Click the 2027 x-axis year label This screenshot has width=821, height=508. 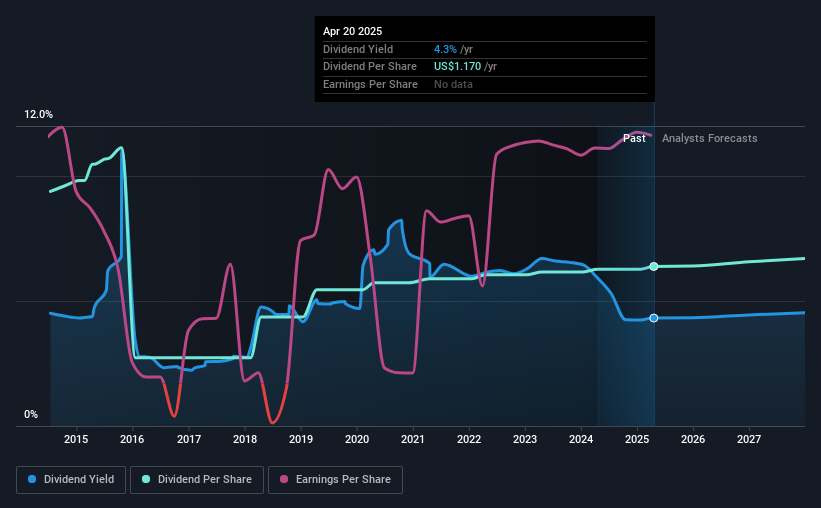point(749,439)
